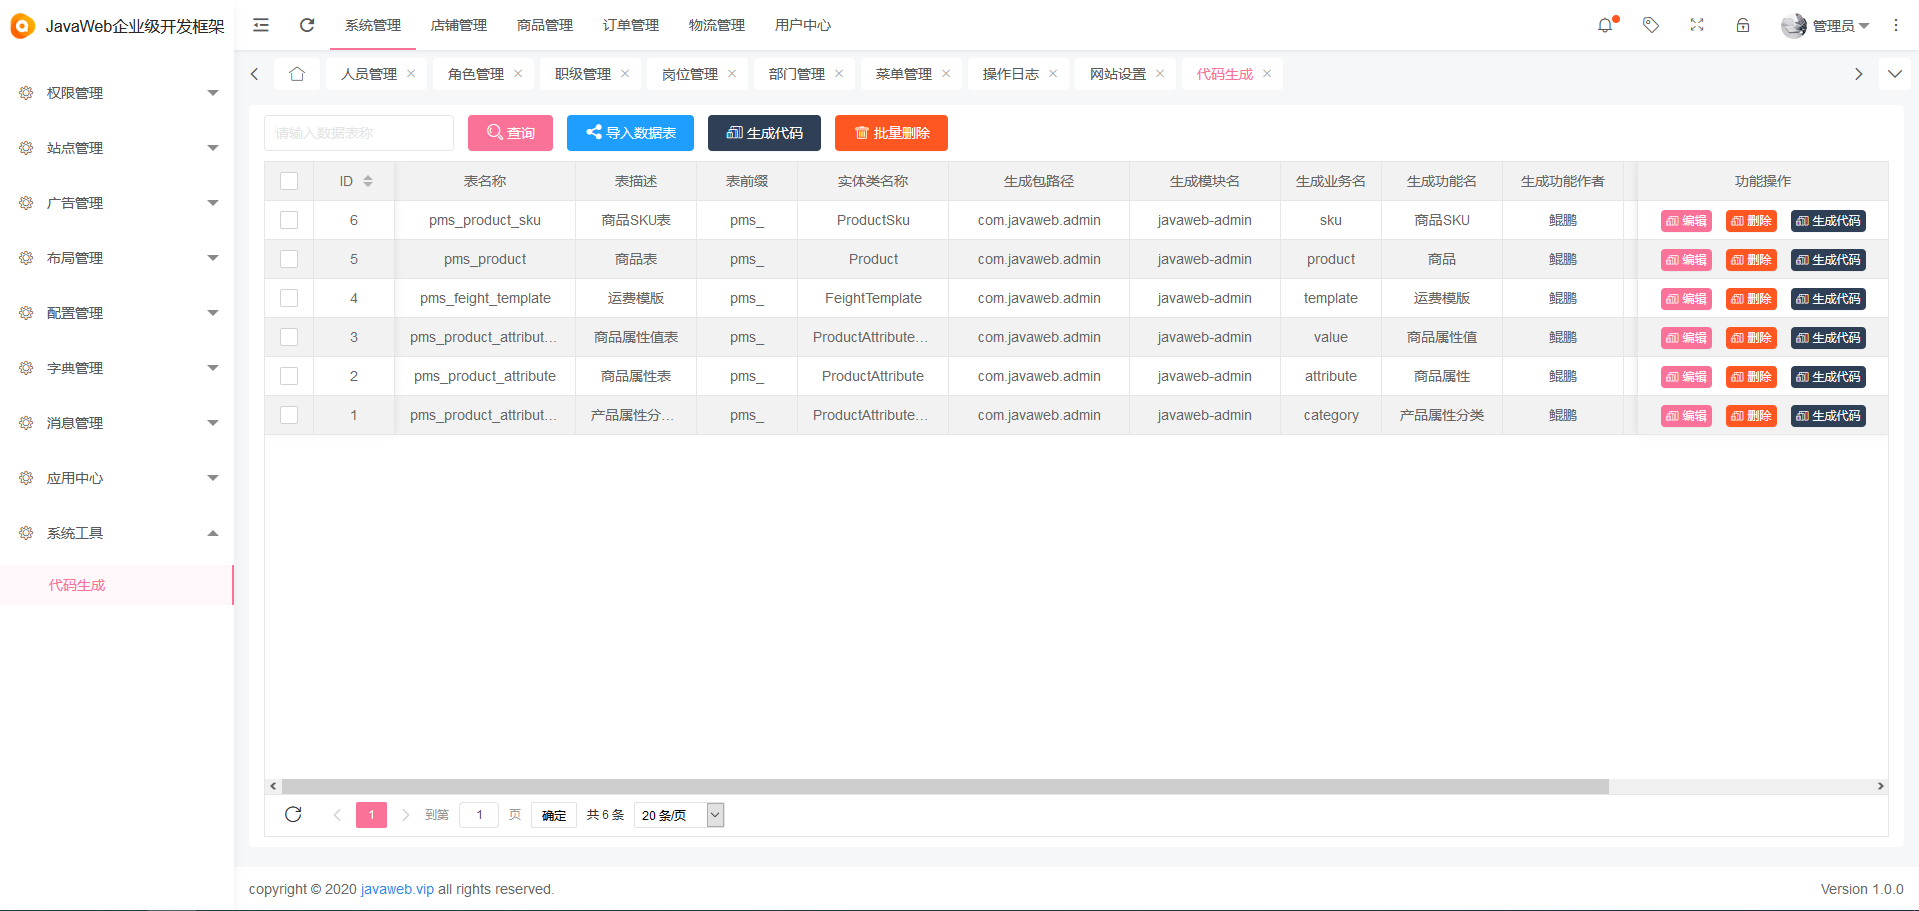
Task: Click the lock screen icon
Action: point(1743,25)
